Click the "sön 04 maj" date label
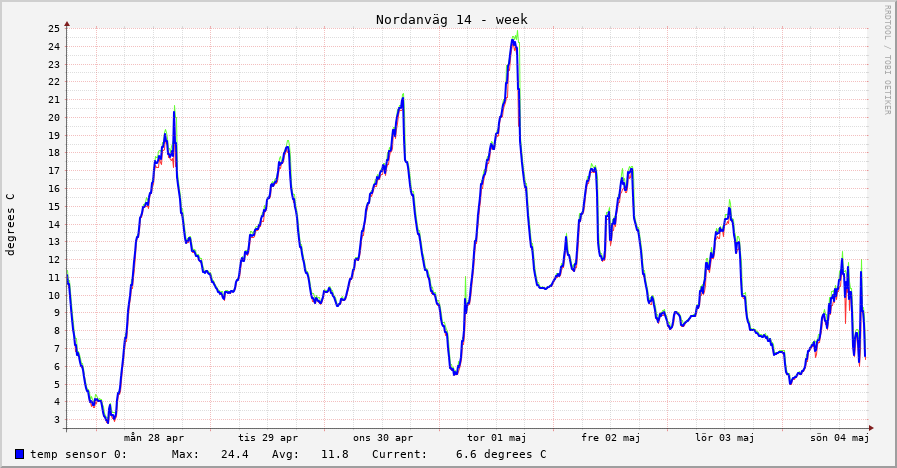897x468 pixels. [839, 438]
